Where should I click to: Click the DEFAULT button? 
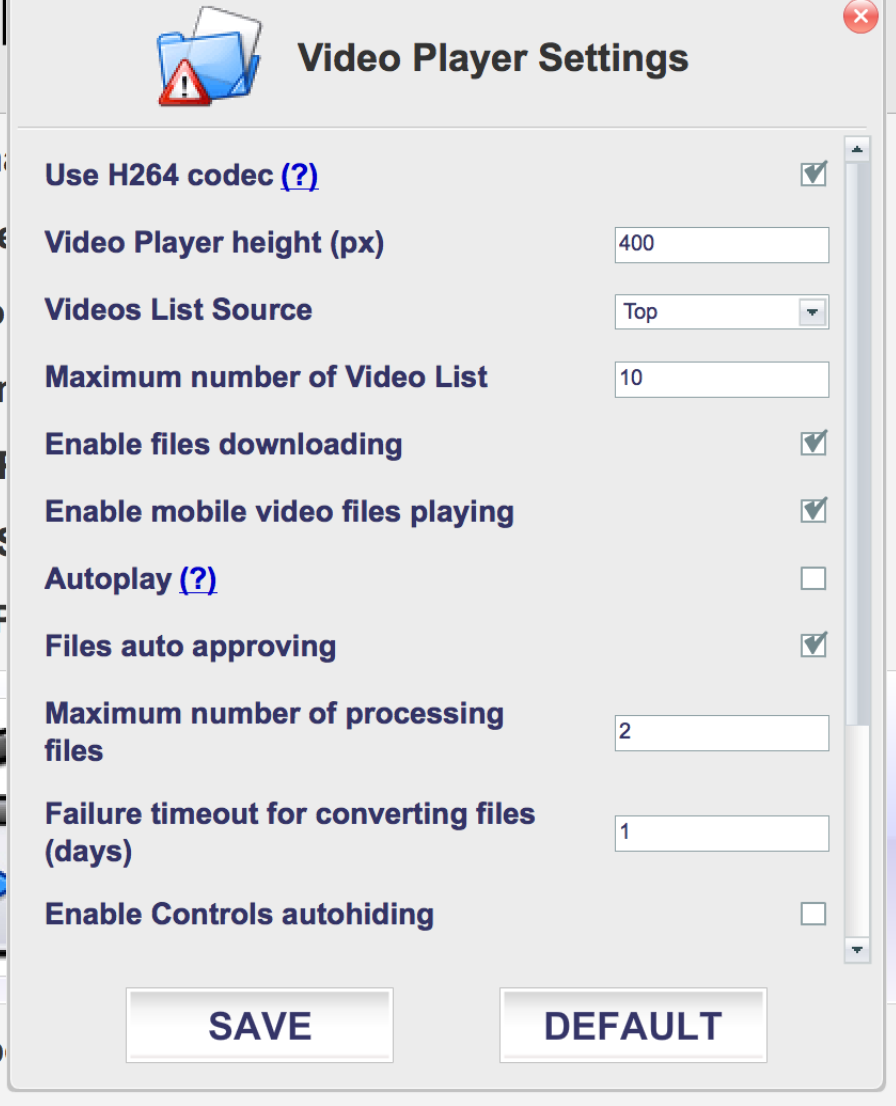pyautogui.click(x=633, y=1025)
